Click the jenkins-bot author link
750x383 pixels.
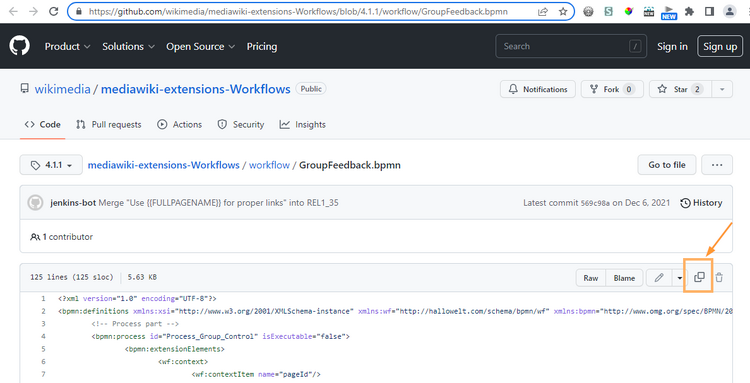[73, 203]
